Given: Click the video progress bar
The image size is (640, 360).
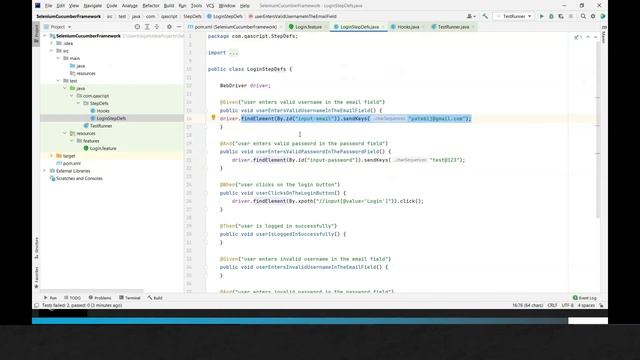Looking at the screenshot, I should (x=320, y=321).
